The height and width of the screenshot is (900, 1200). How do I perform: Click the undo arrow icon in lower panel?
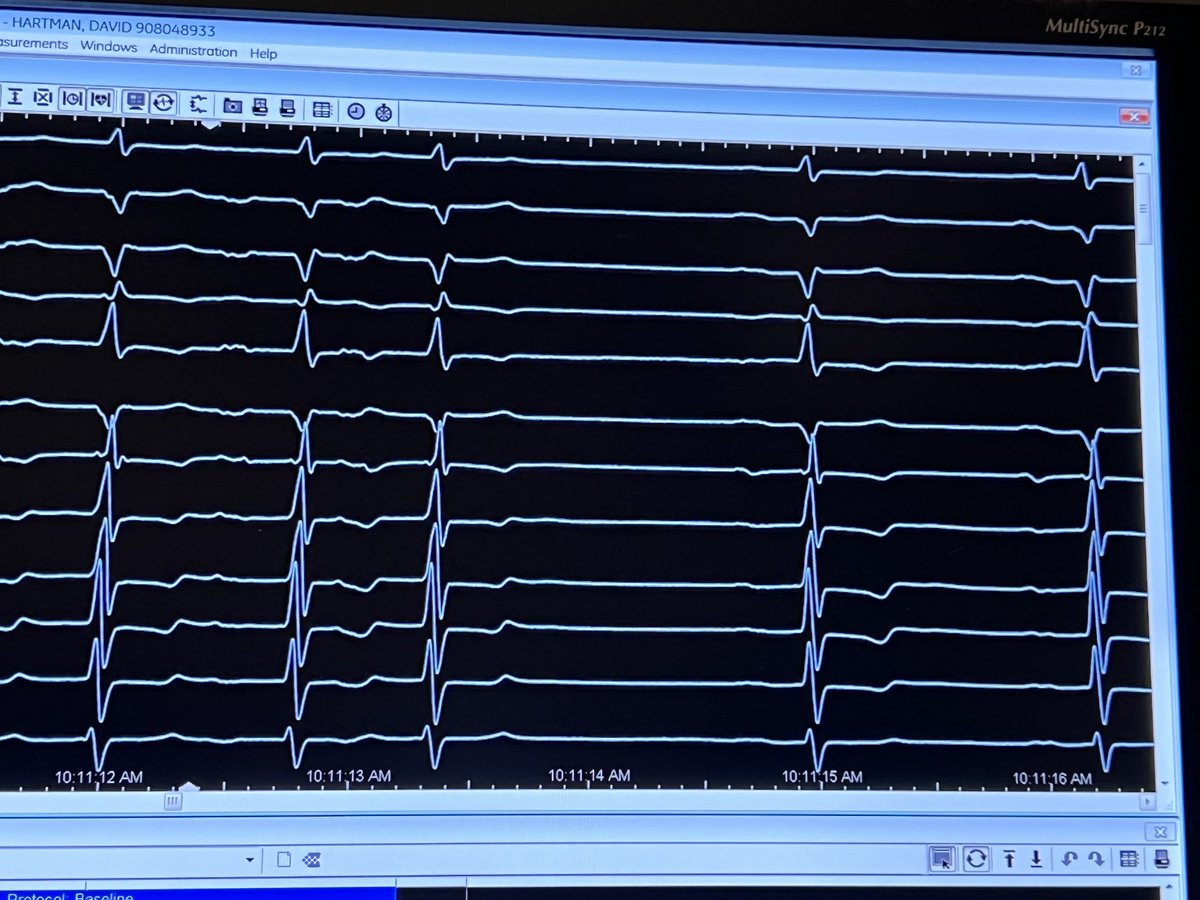tap(1071, 858)
